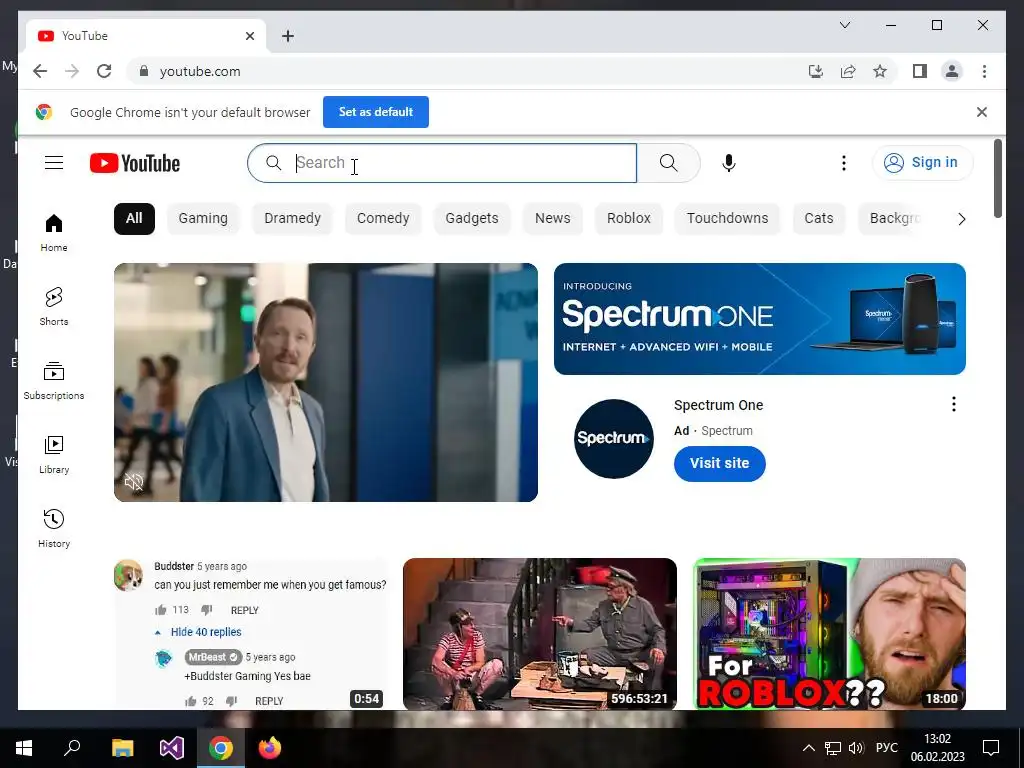Click the share page icon
This screenshot has width=1024, height=768.
848,71
